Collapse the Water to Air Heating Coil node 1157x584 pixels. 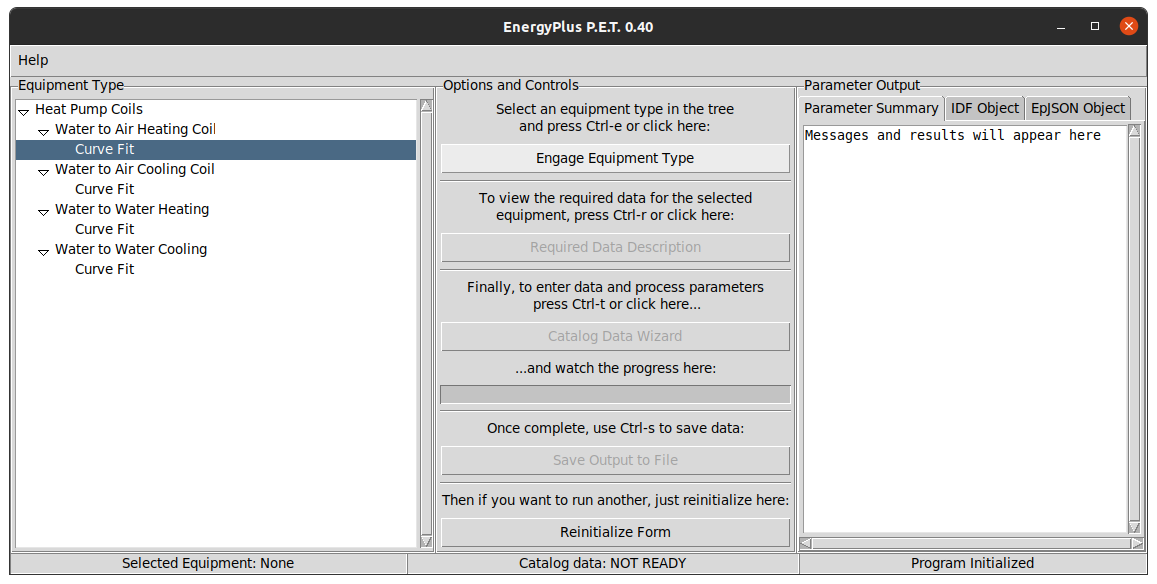[44, 131]
